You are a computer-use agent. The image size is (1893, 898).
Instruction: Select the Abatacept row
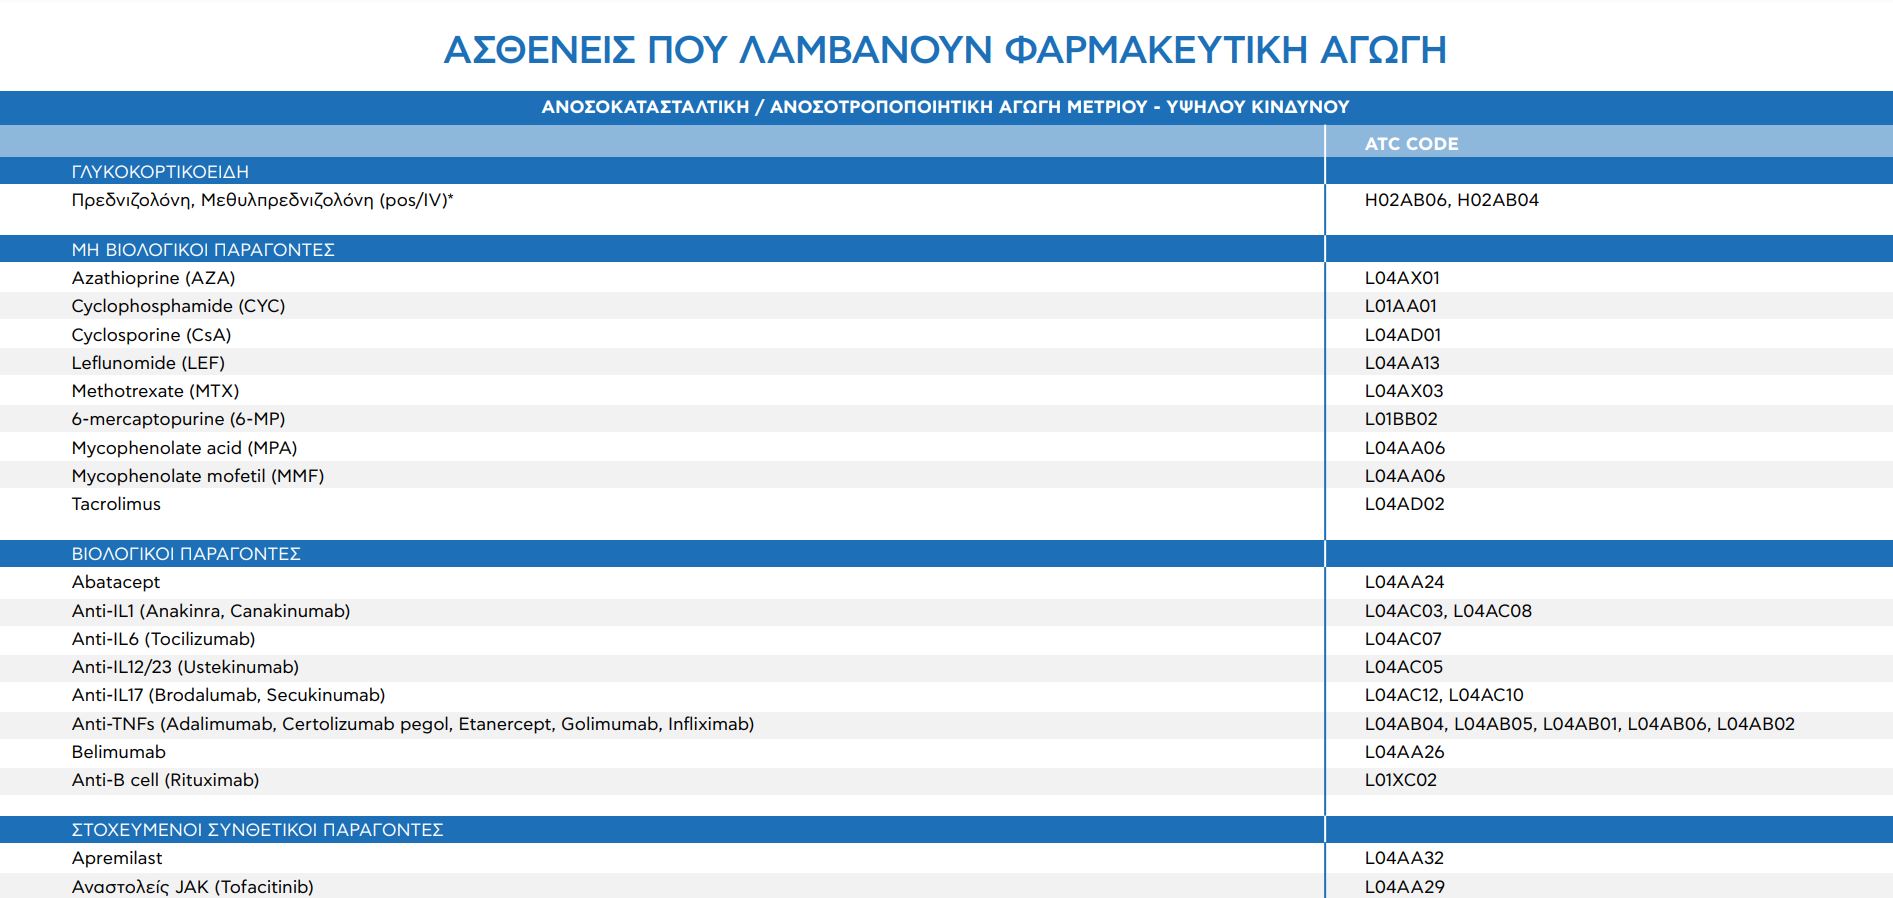116,582
